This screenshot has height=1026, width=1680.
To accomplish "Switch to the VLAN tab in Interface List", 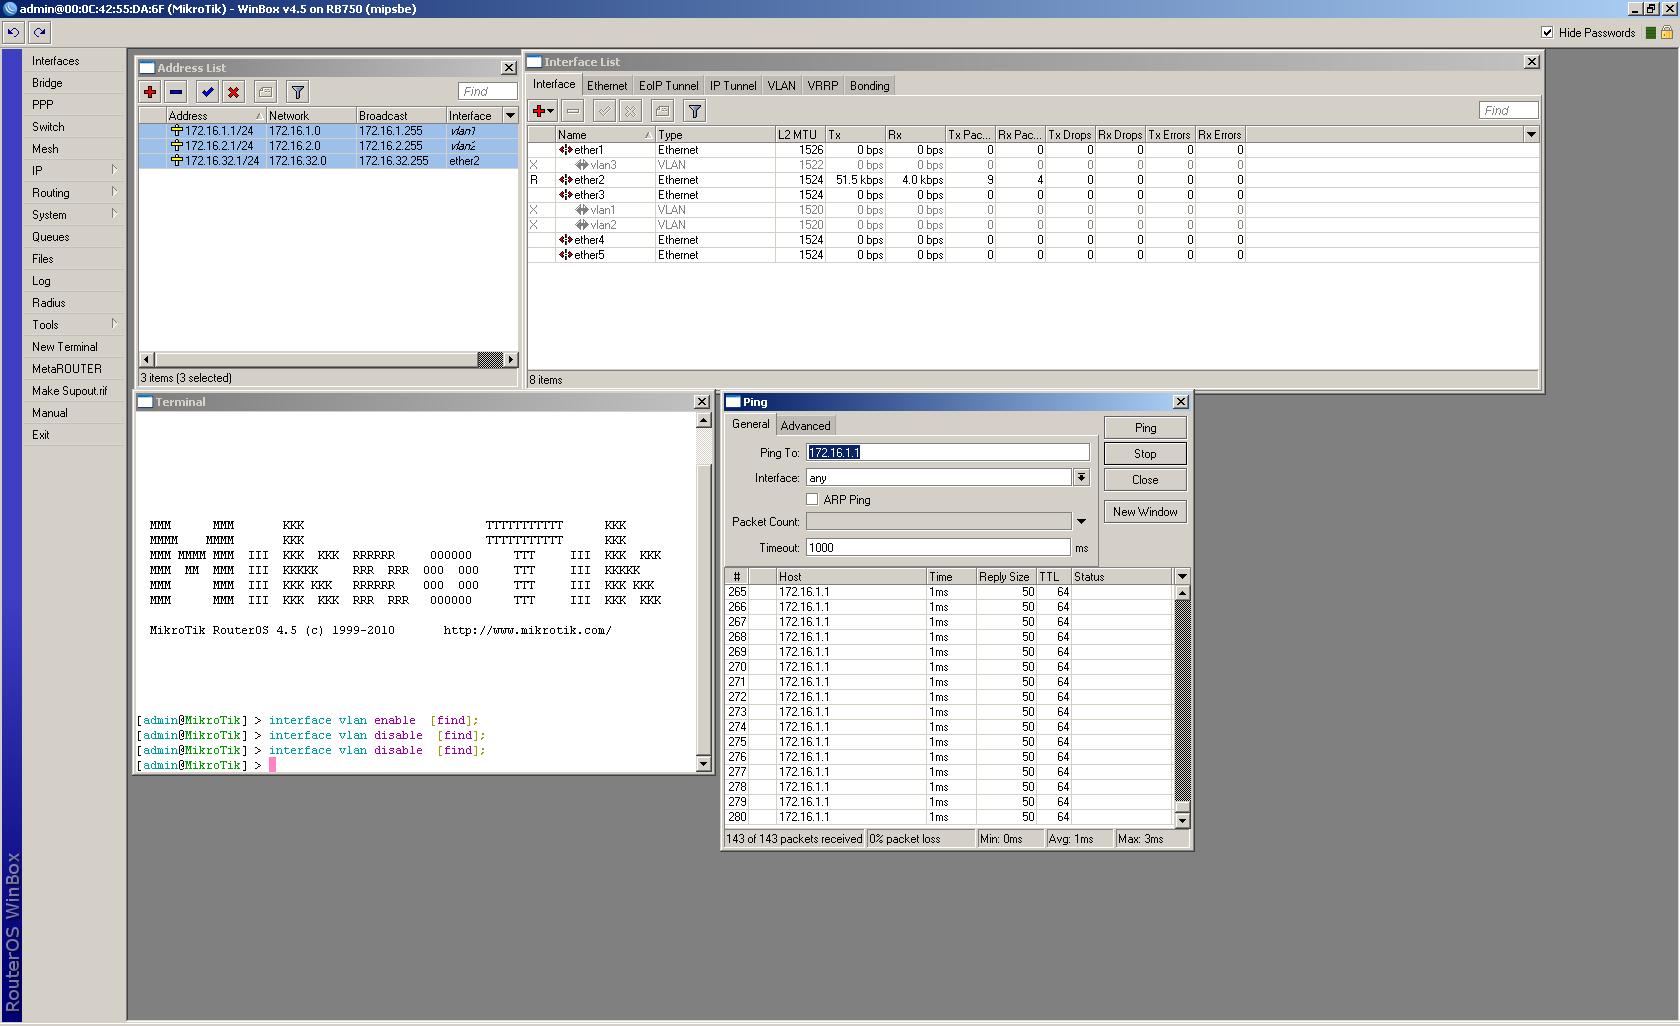I will tap(781, 86).
